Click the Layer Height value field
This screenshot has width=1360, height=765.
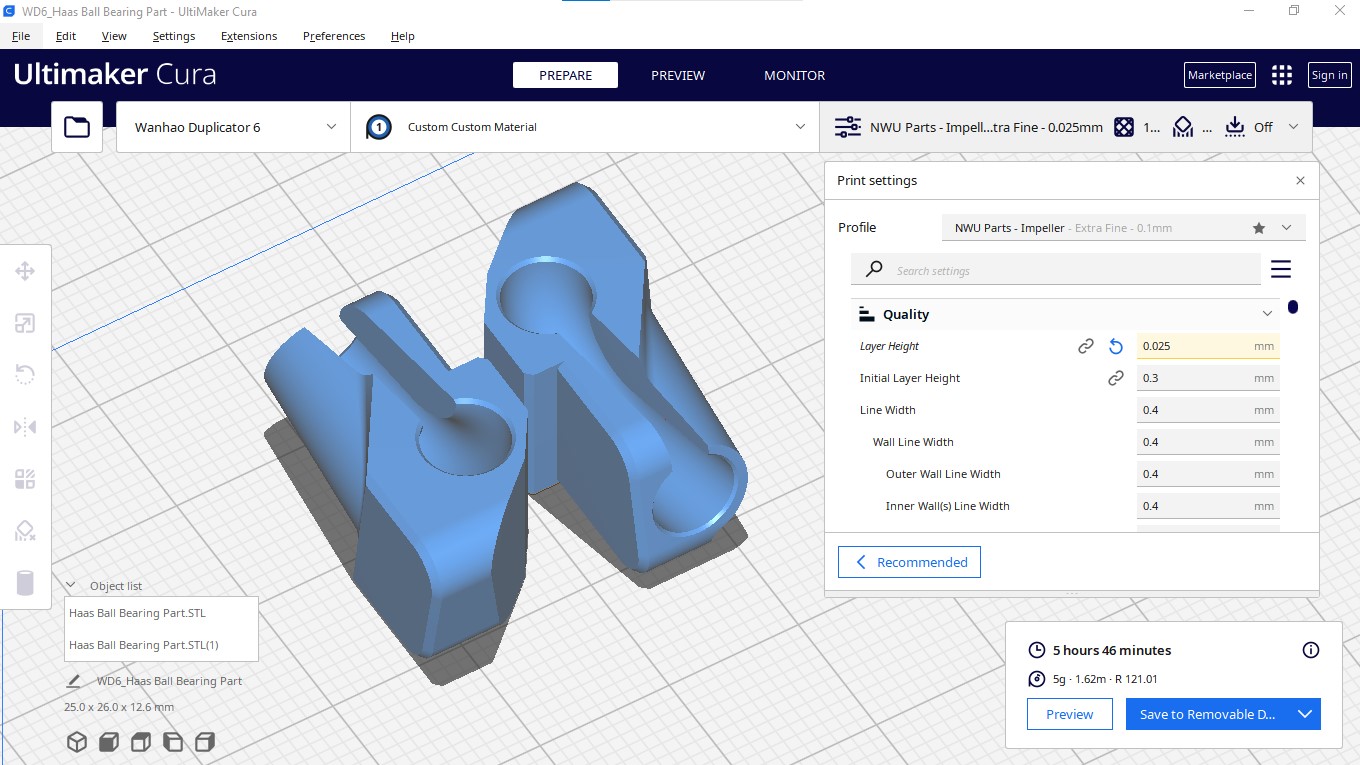point(1208,346)
